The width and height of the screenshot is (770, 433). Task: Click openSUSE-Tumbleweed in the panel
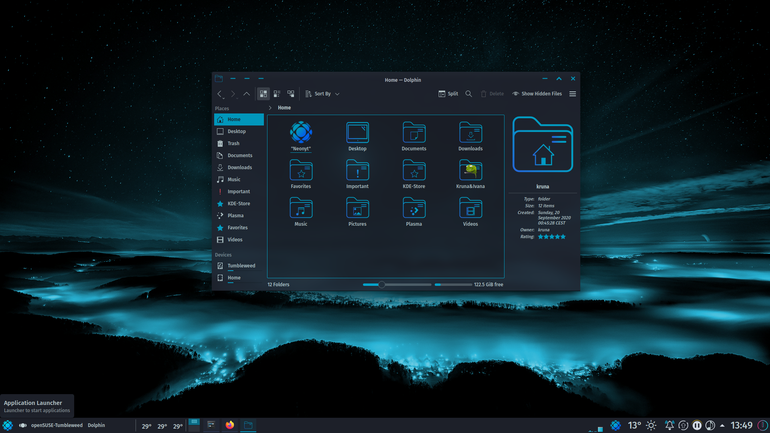(x=56, y=426)
